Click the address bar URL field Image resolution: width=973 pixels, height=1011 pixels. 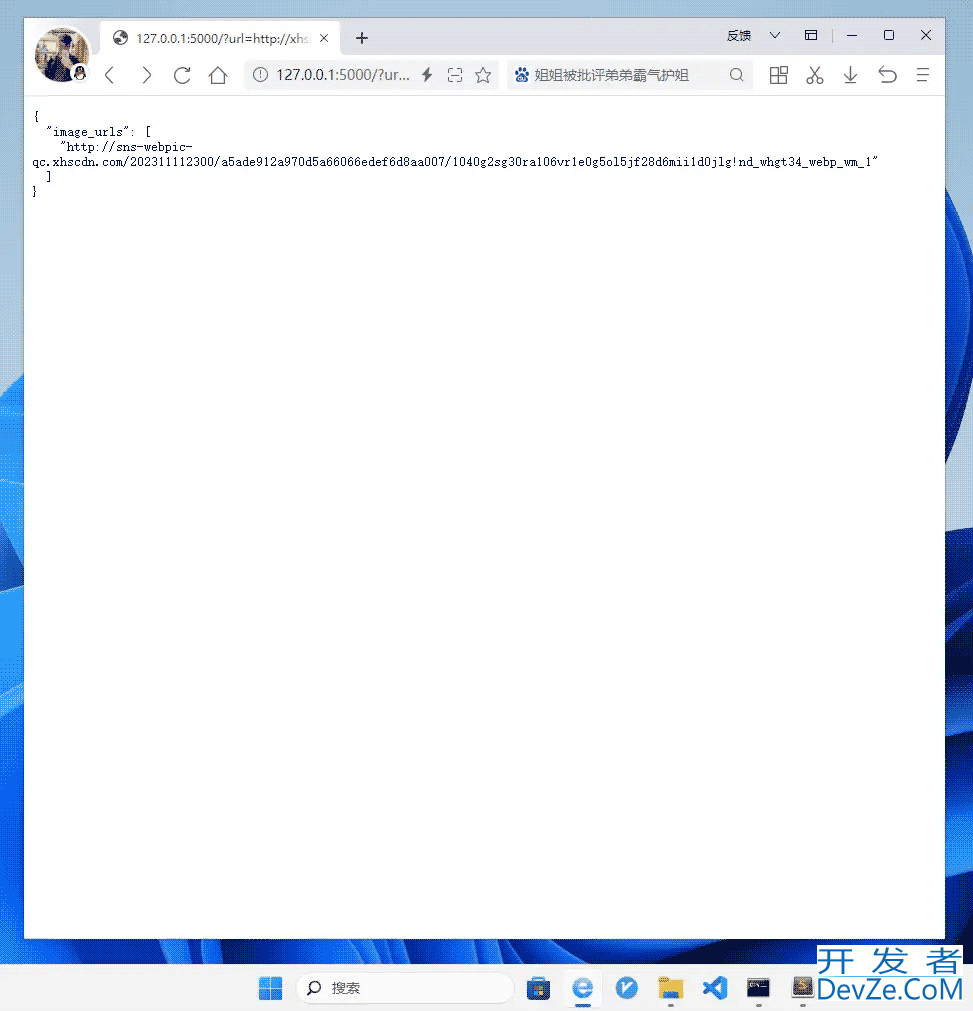[x=342, y=75]
